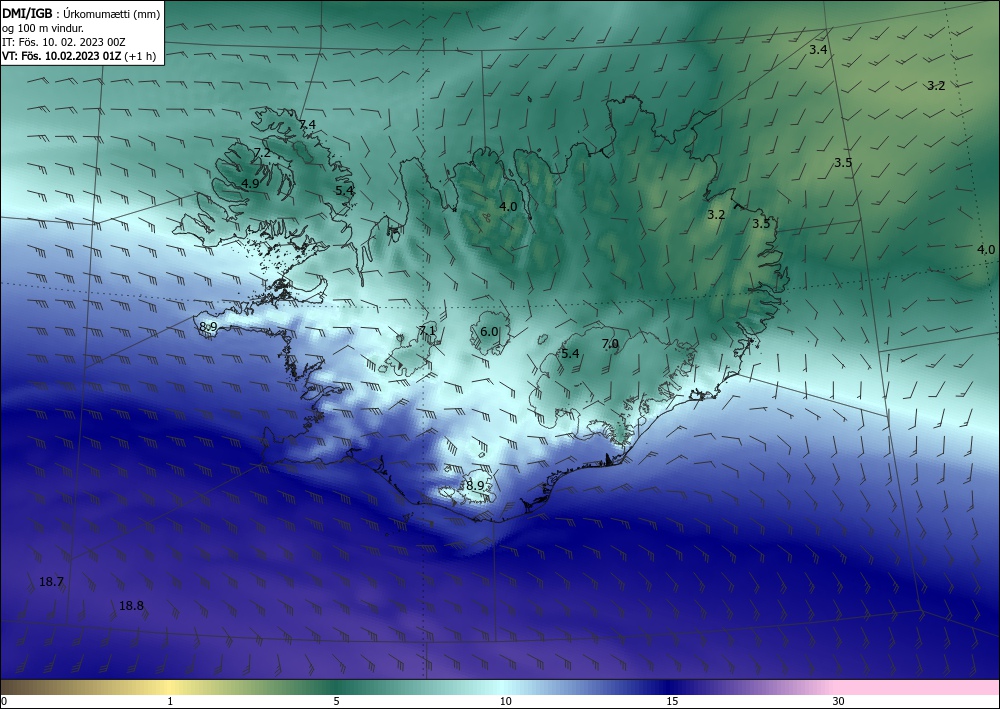Click the 7.4 value label
The width and height of the screenshot is (1000, 709).
pos(307,124)
